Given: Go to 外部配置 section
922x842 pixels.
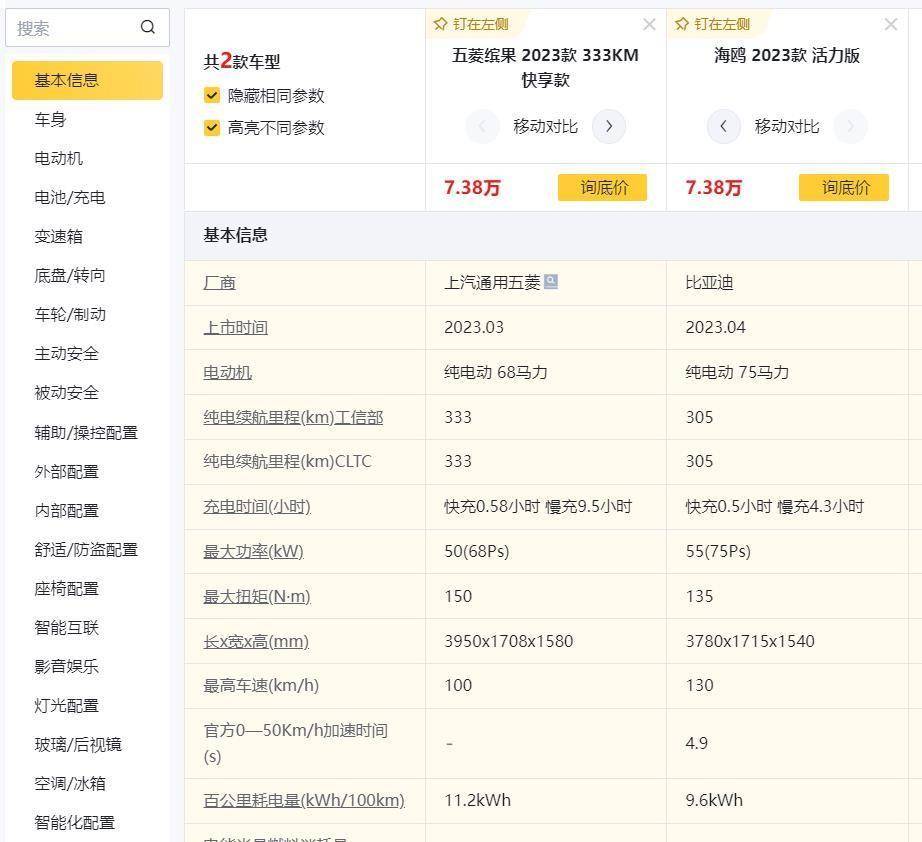Looking at the screenshot, I should point(66,472).
